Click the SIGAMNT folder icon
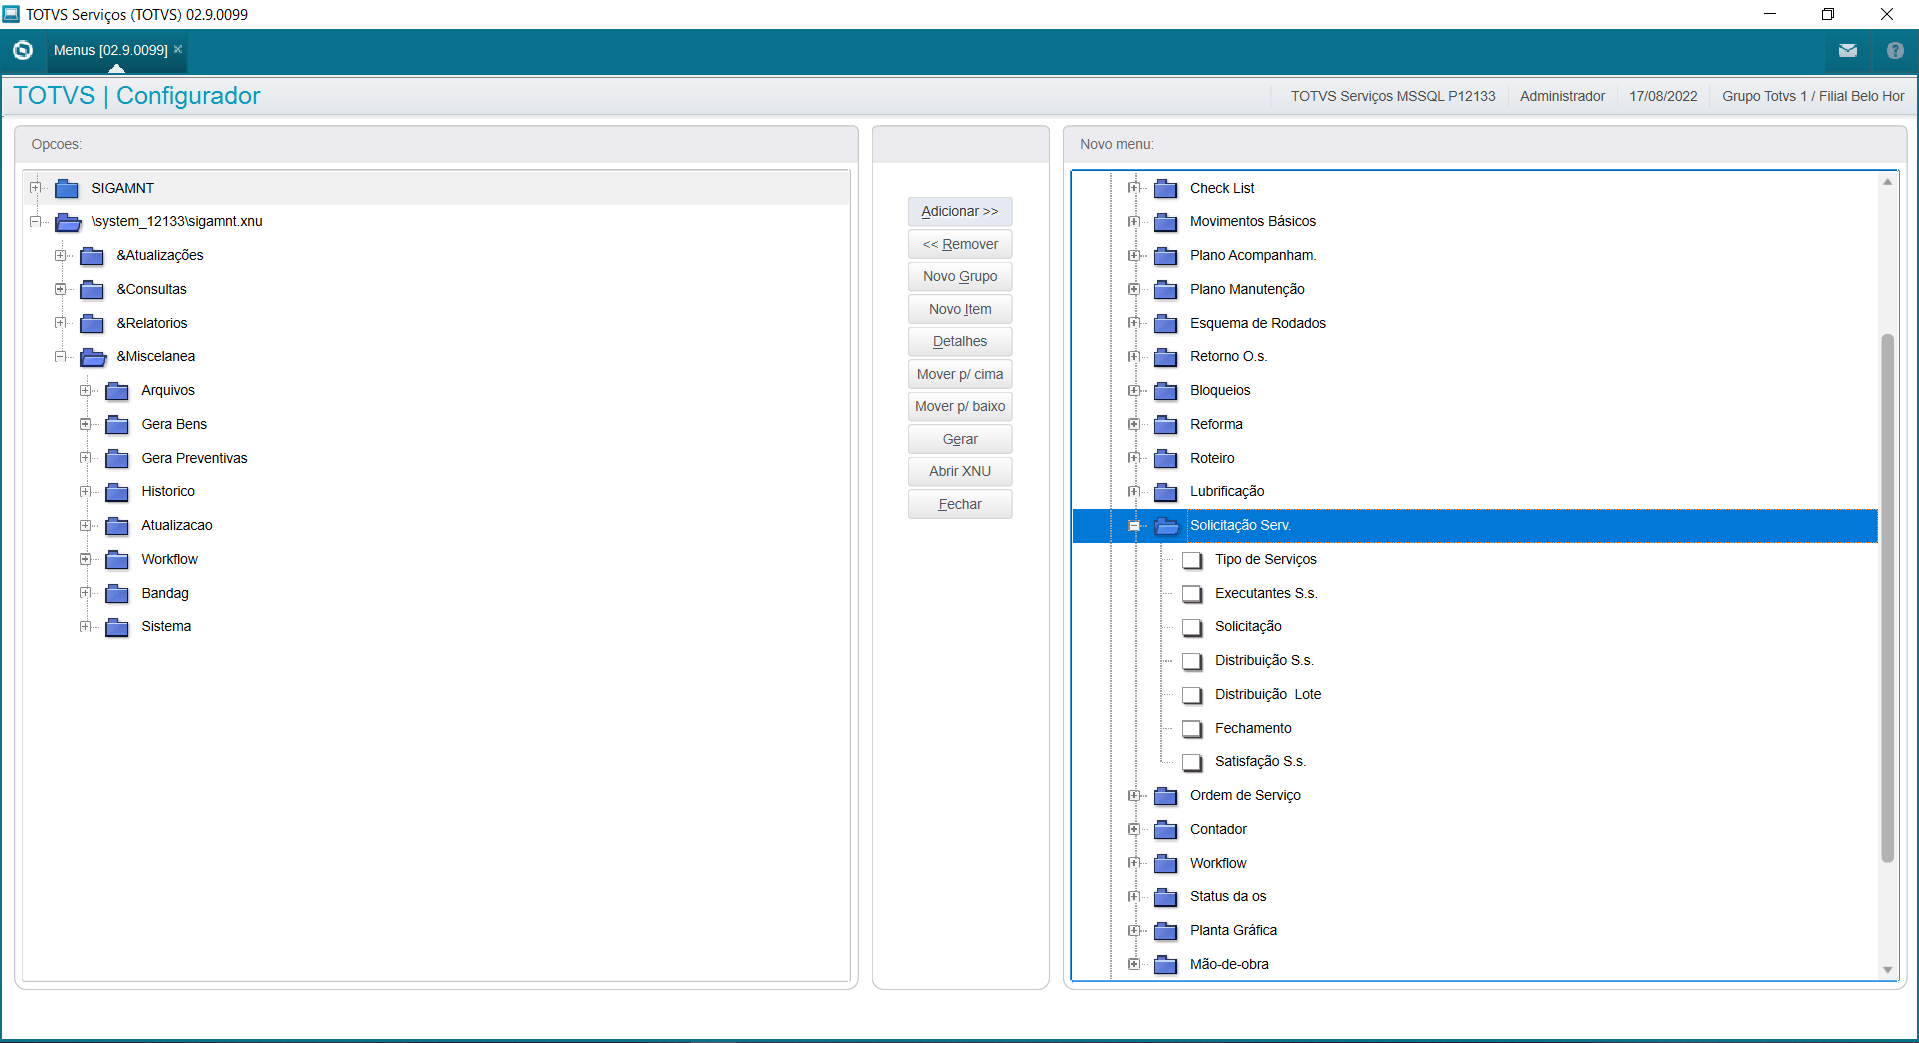The height and width of the screenshot is (1043, 1919). 67,188
